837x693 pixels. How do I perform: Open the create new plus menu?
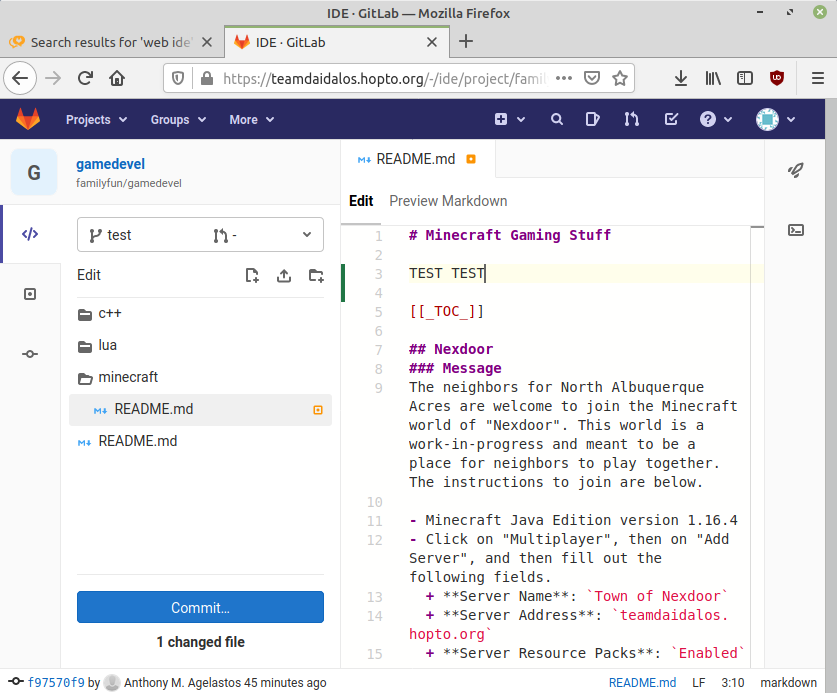point(509,120)
